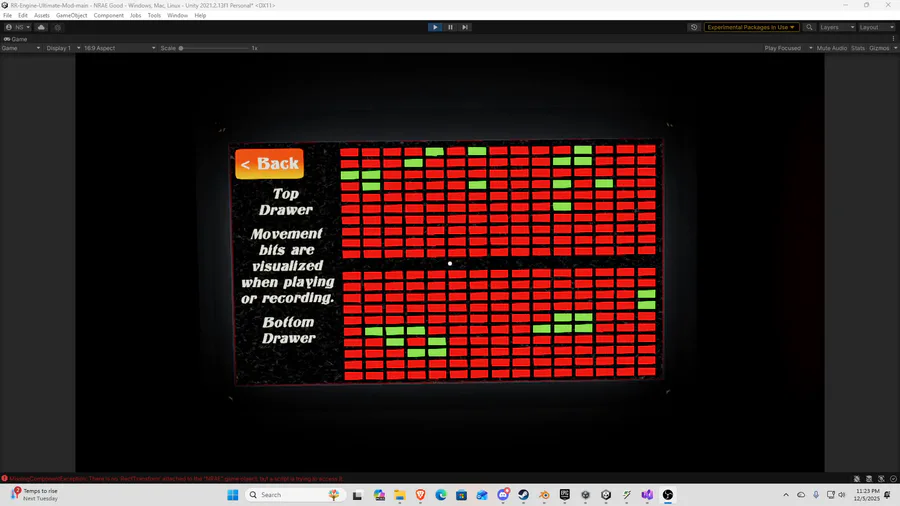Open the Gizmos dropdown arrow
The height and width of the screenshot is (506, 900).
895,48
